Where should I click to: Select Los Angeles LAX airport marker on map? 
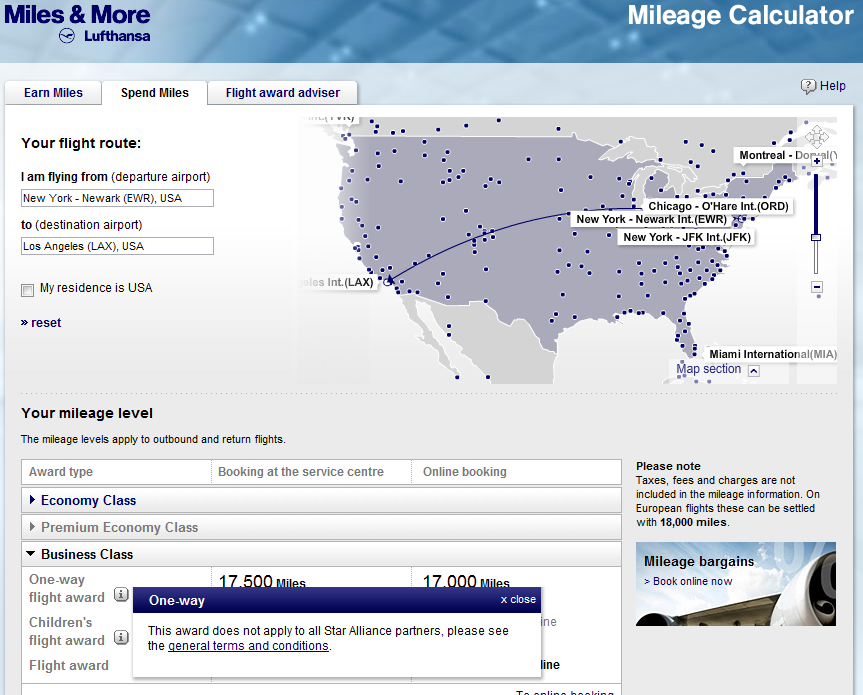388,281
